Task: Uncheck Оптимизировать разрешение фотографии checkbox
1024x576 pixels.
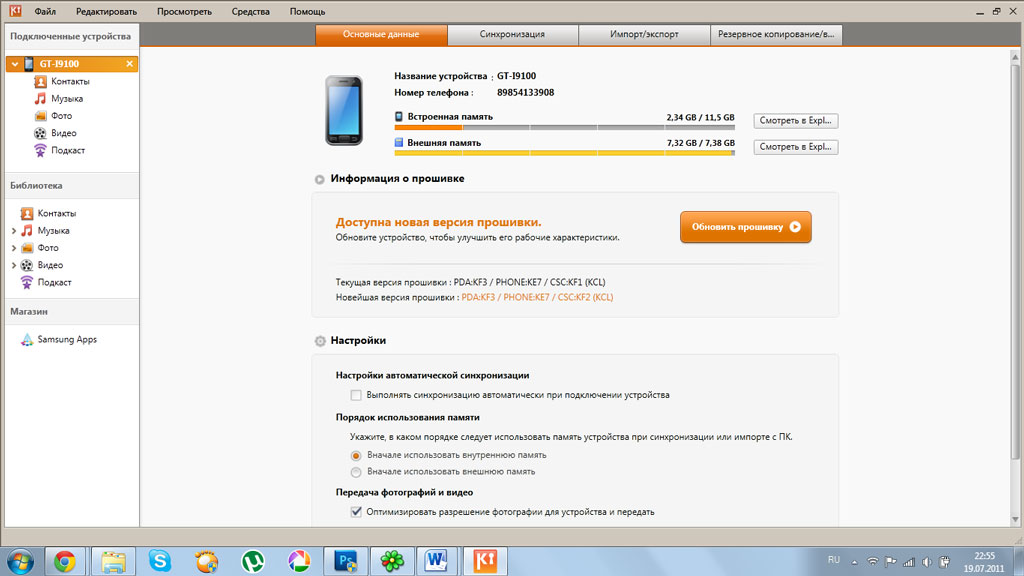Action: [356, 512]
